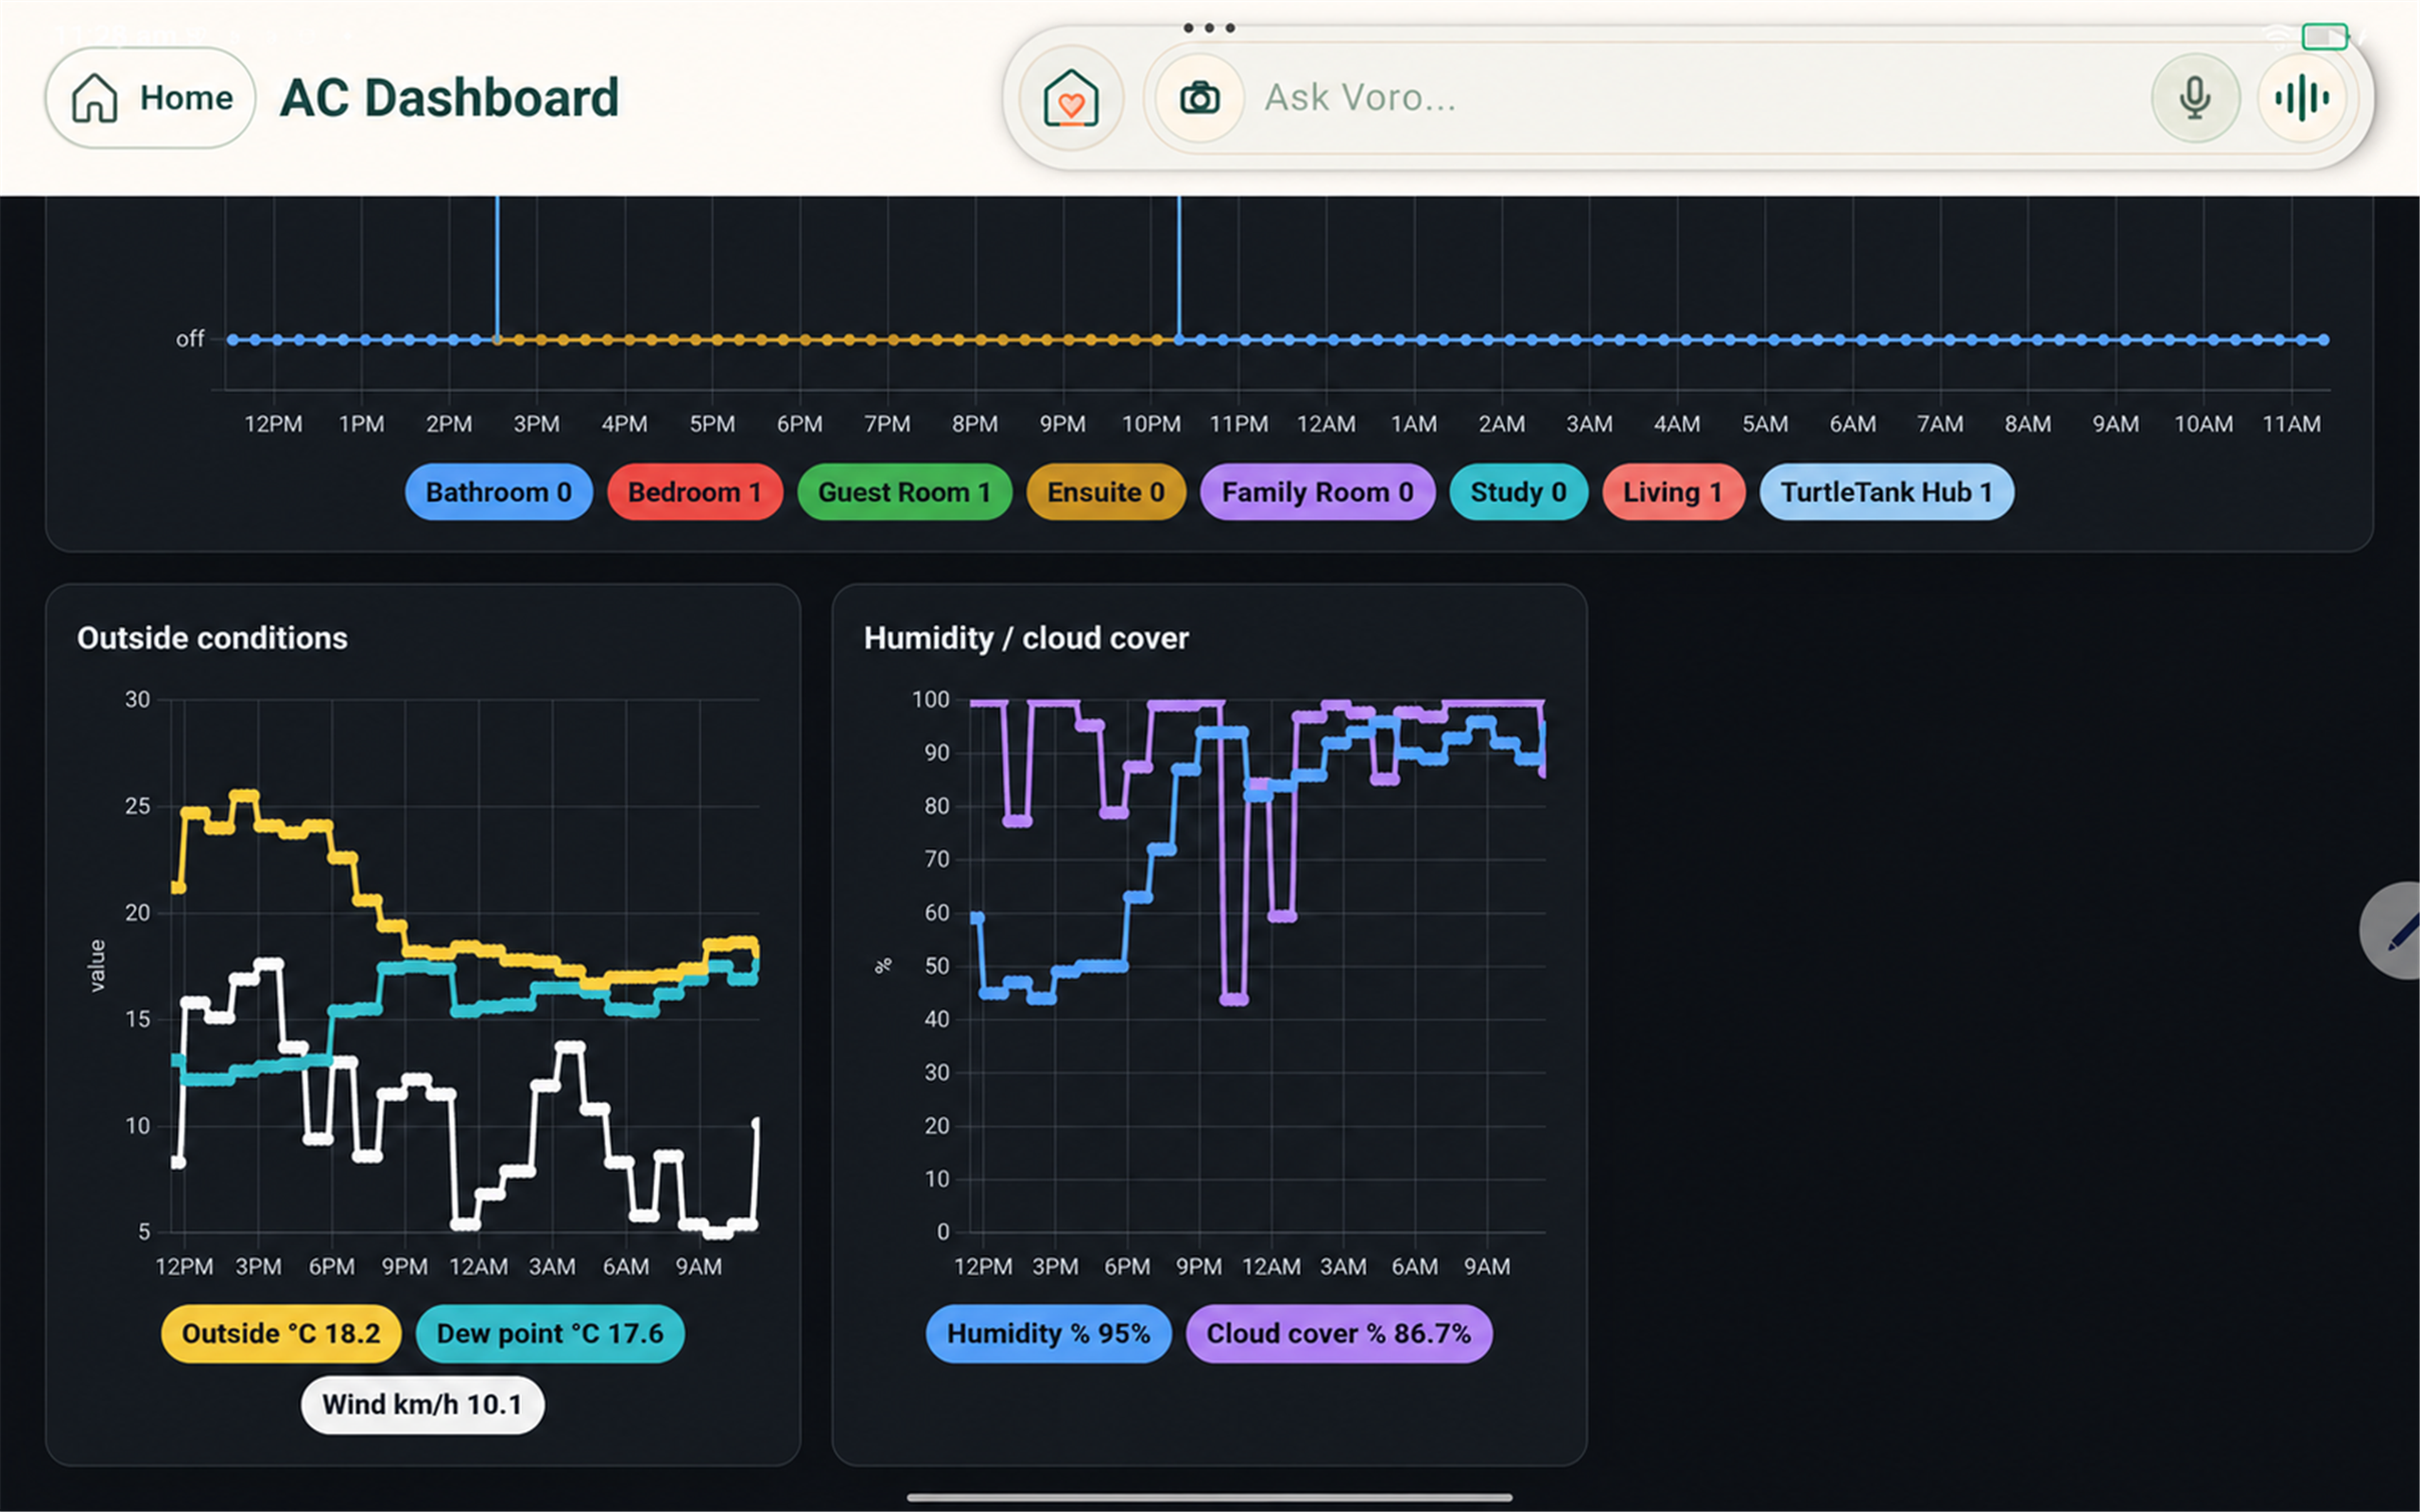Toggle the Ensuite 0 legend series
The height and width of the screenshot is (1512, 2420).
(x=1105, y=492)
